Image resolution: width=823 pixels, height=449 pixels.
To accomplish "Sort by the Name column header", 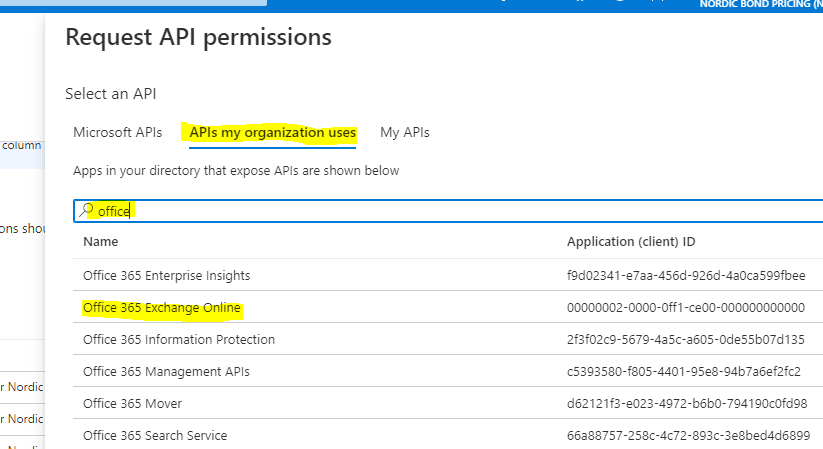I will [x=101, y=242].
